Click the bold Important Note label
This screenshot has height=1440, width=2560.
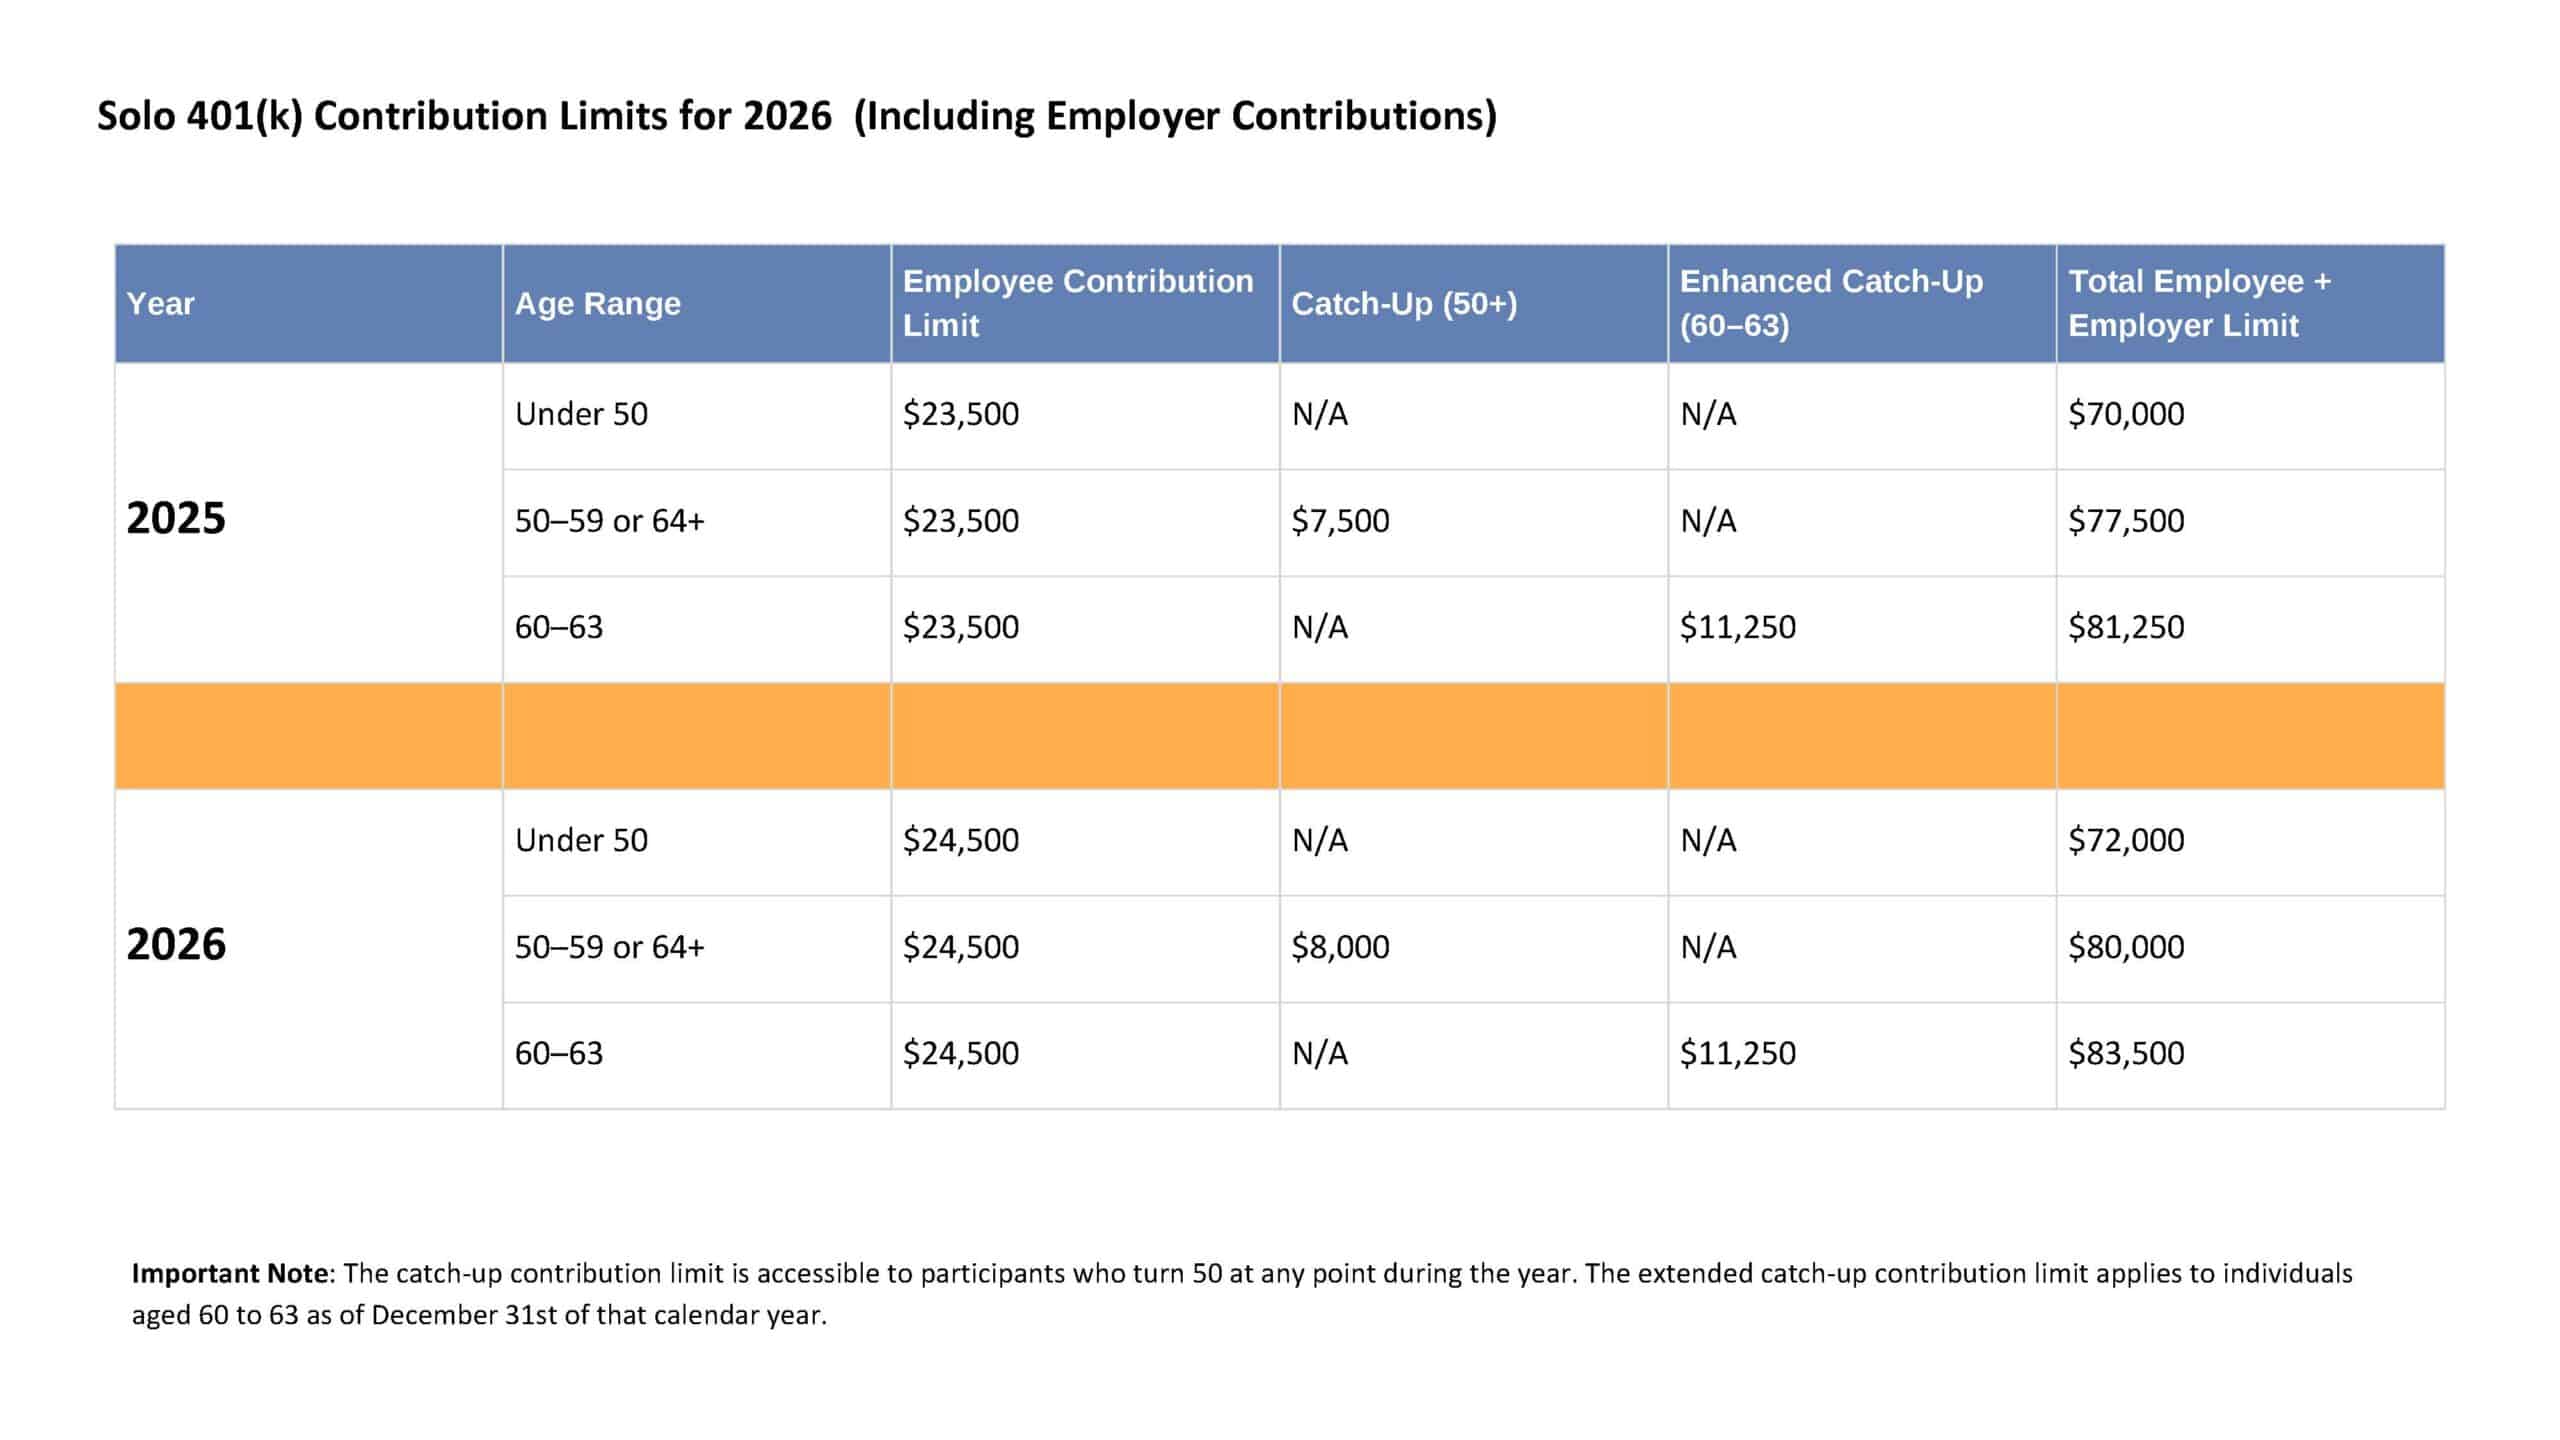coord(230,1274)
